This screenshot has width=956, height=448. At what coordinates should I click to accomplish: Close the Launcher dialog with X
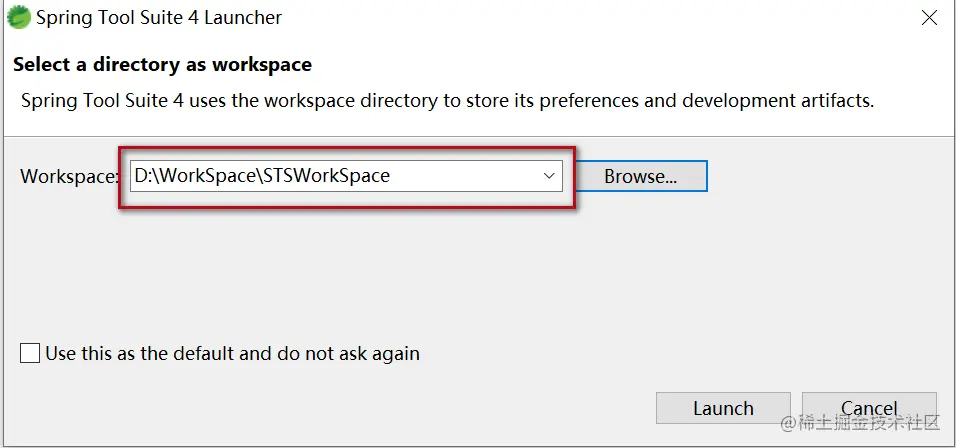(929, 18)
